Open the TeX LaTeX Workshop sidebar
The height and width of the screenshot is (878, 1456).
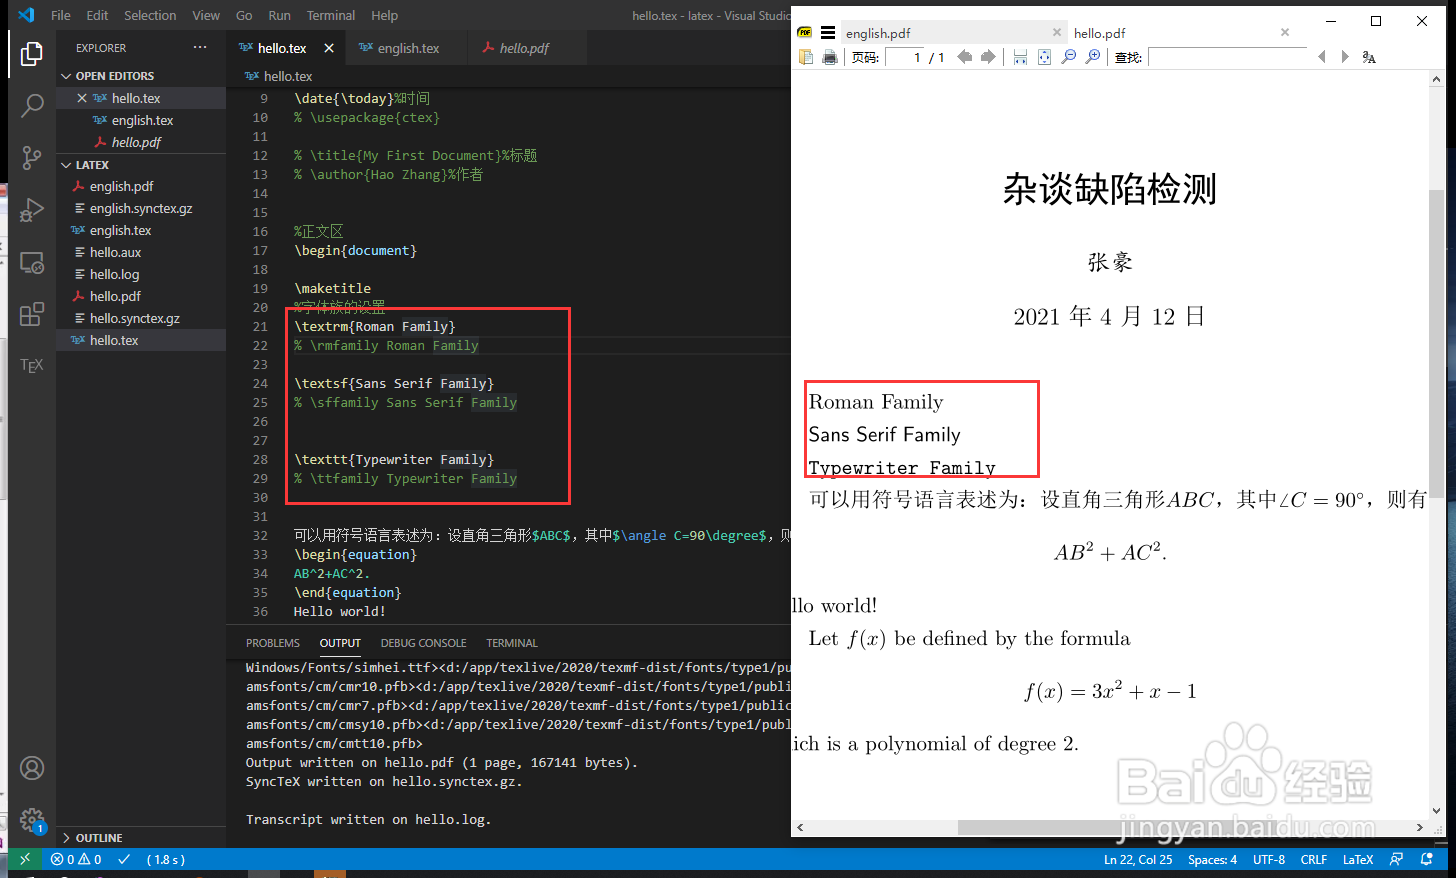point(32,365)
